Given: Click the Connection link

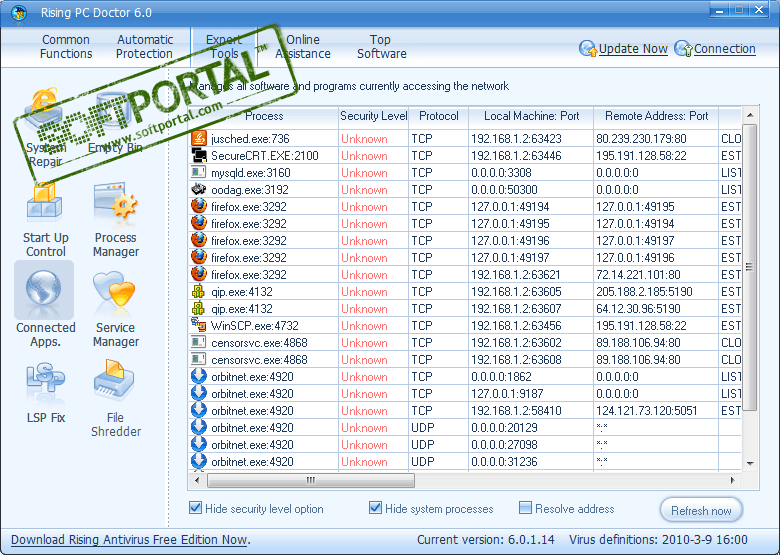Looking at the screenshot, I should coord(724,49).
